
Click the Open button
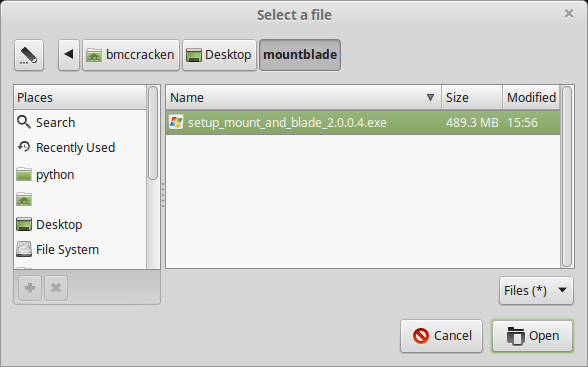coord(532,336)
